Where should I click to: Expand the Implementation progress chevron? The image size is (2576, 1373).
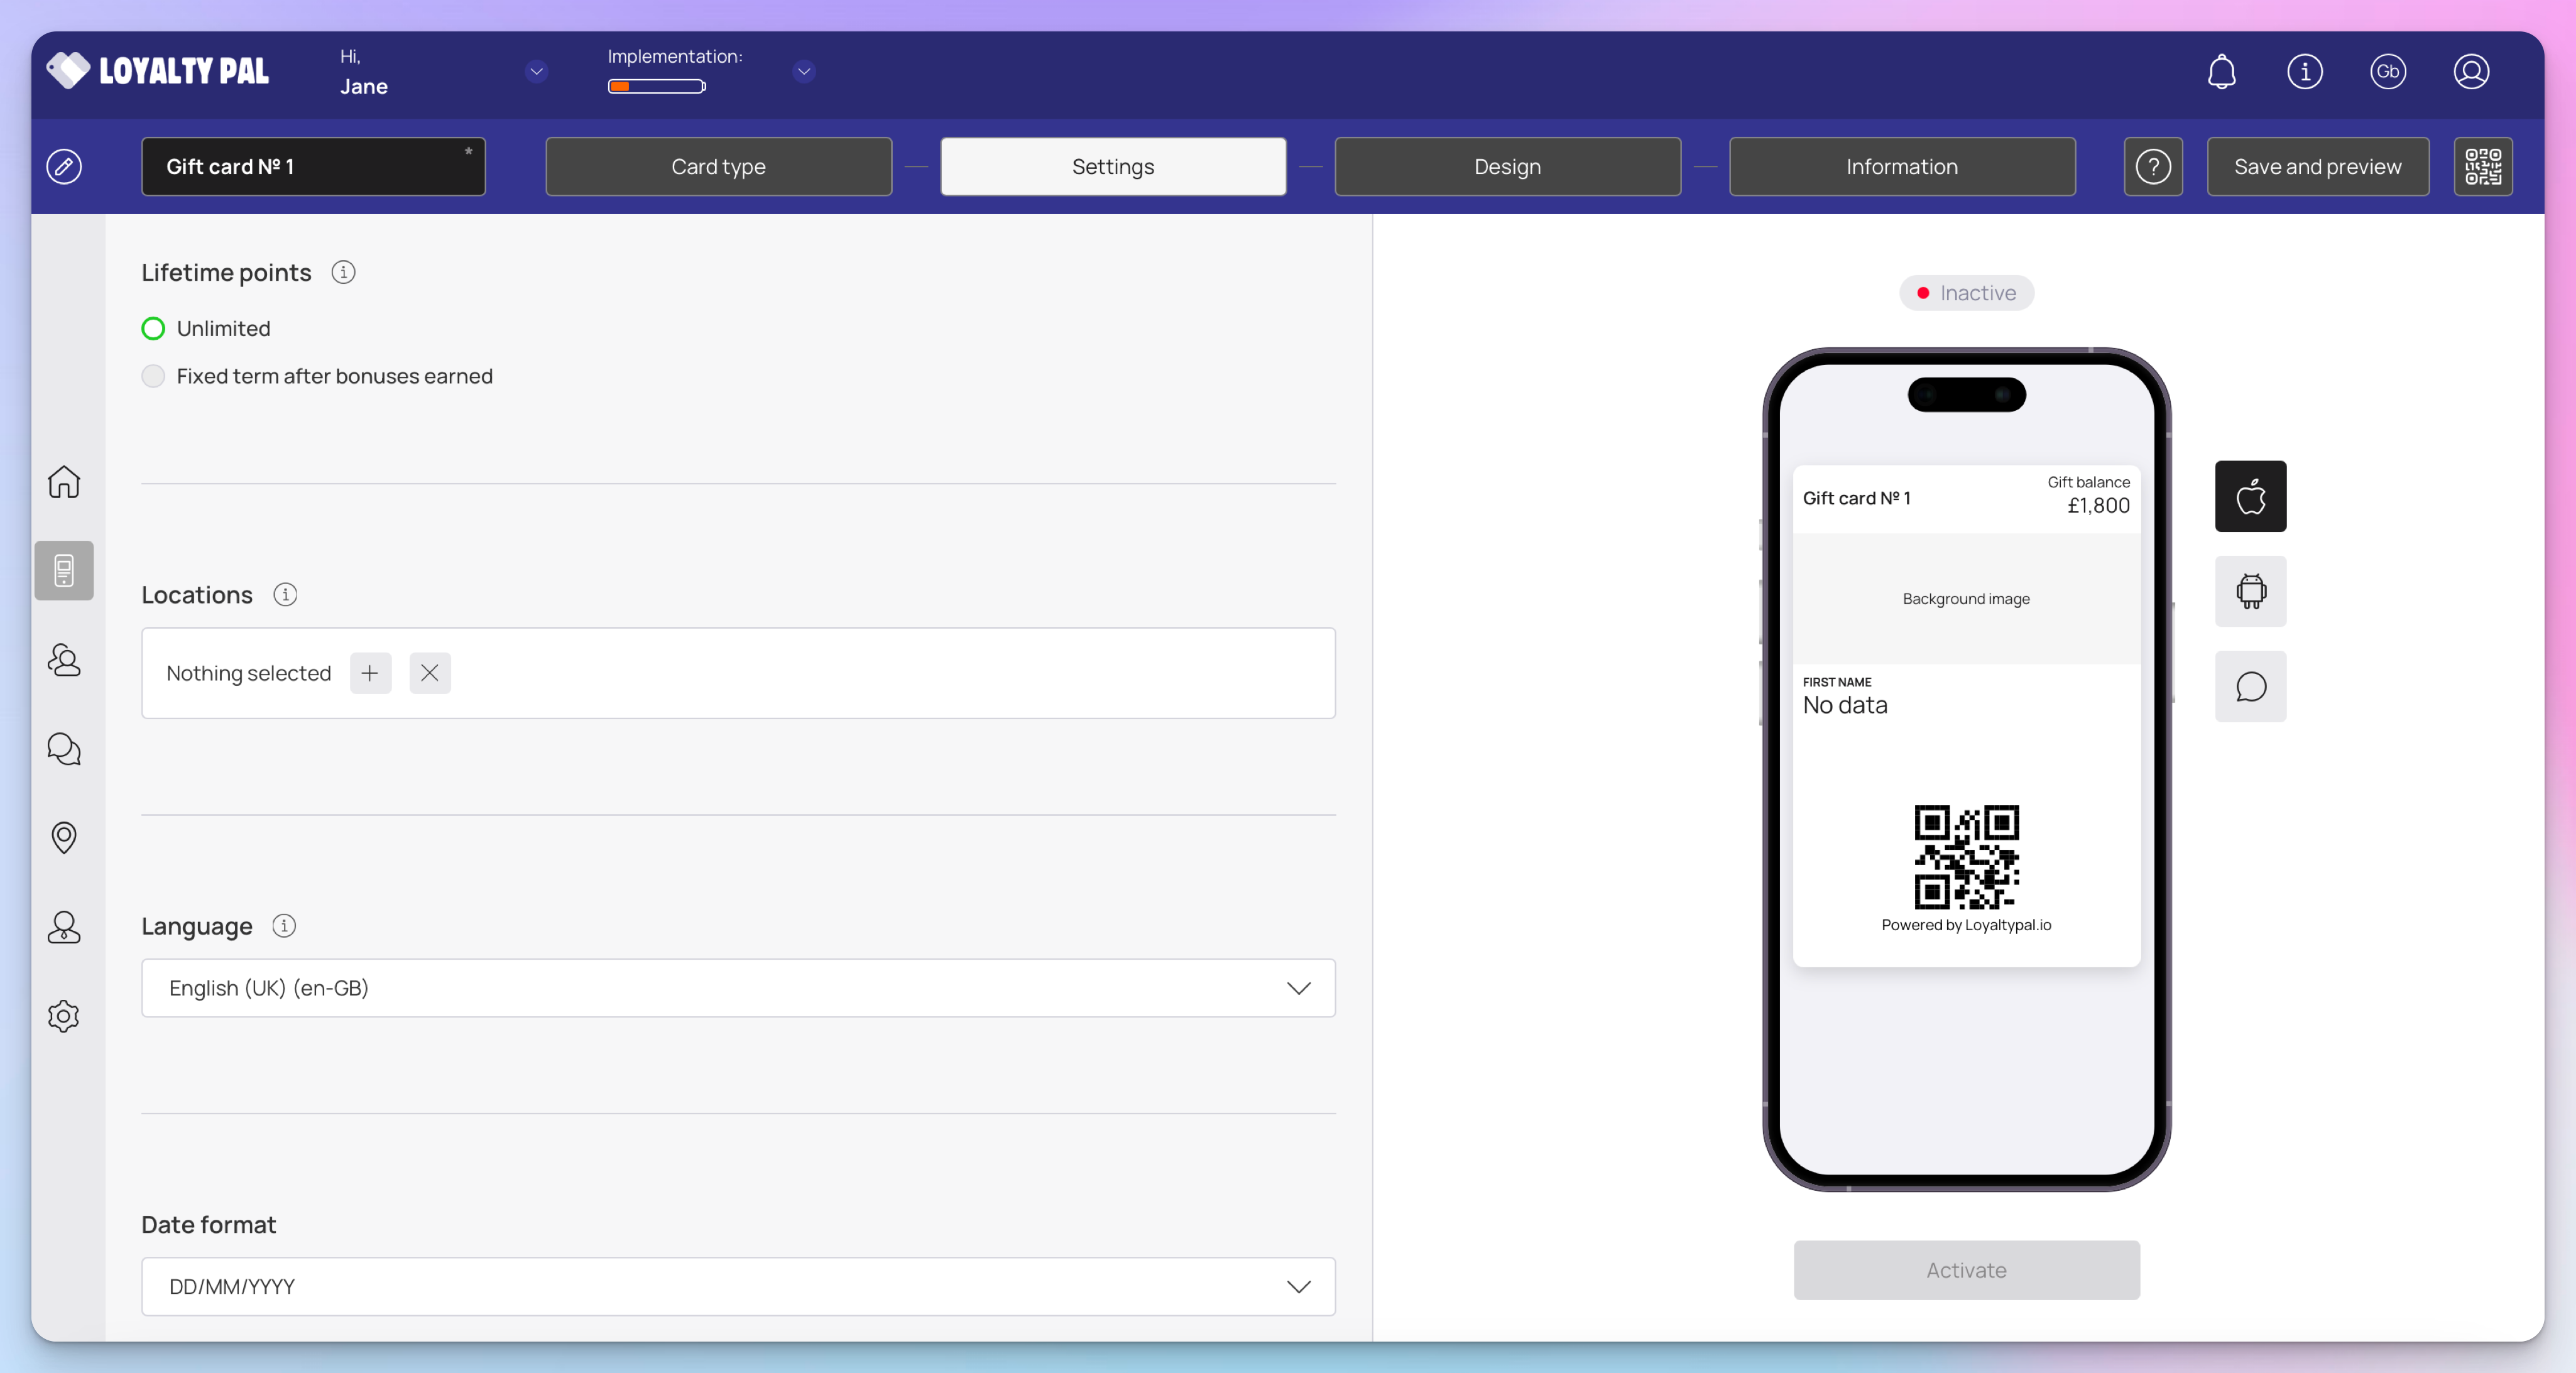pyautogui.click(x=804, y=72)
